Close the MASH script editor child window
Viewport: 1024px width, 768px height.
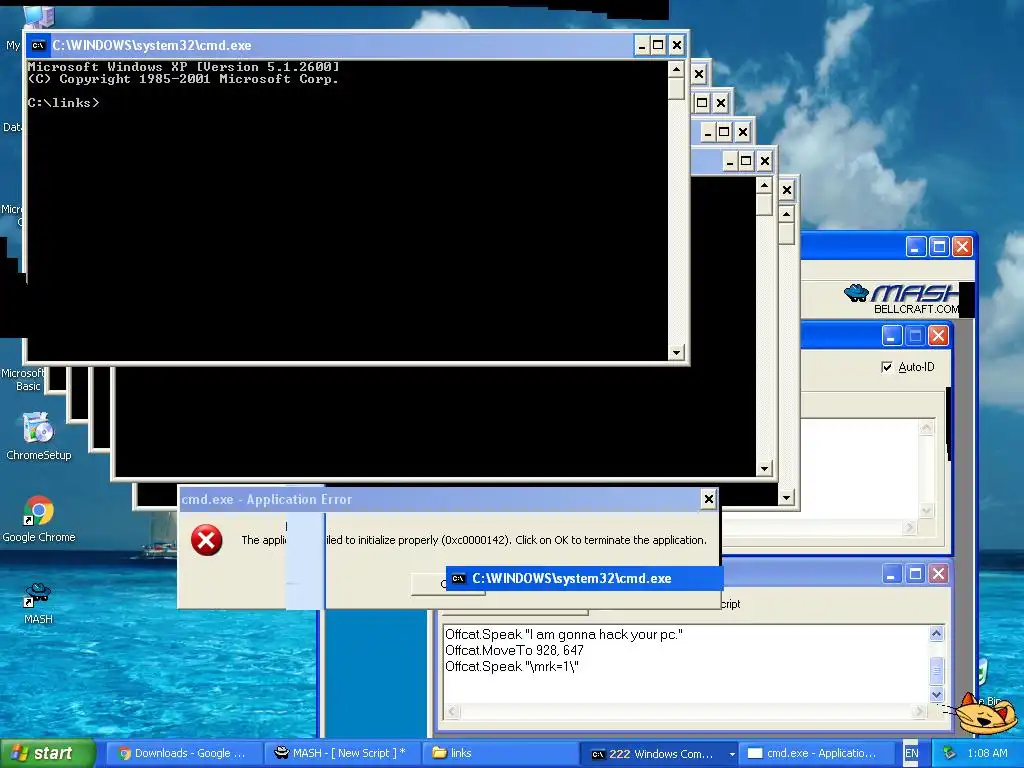pos(938,573)
